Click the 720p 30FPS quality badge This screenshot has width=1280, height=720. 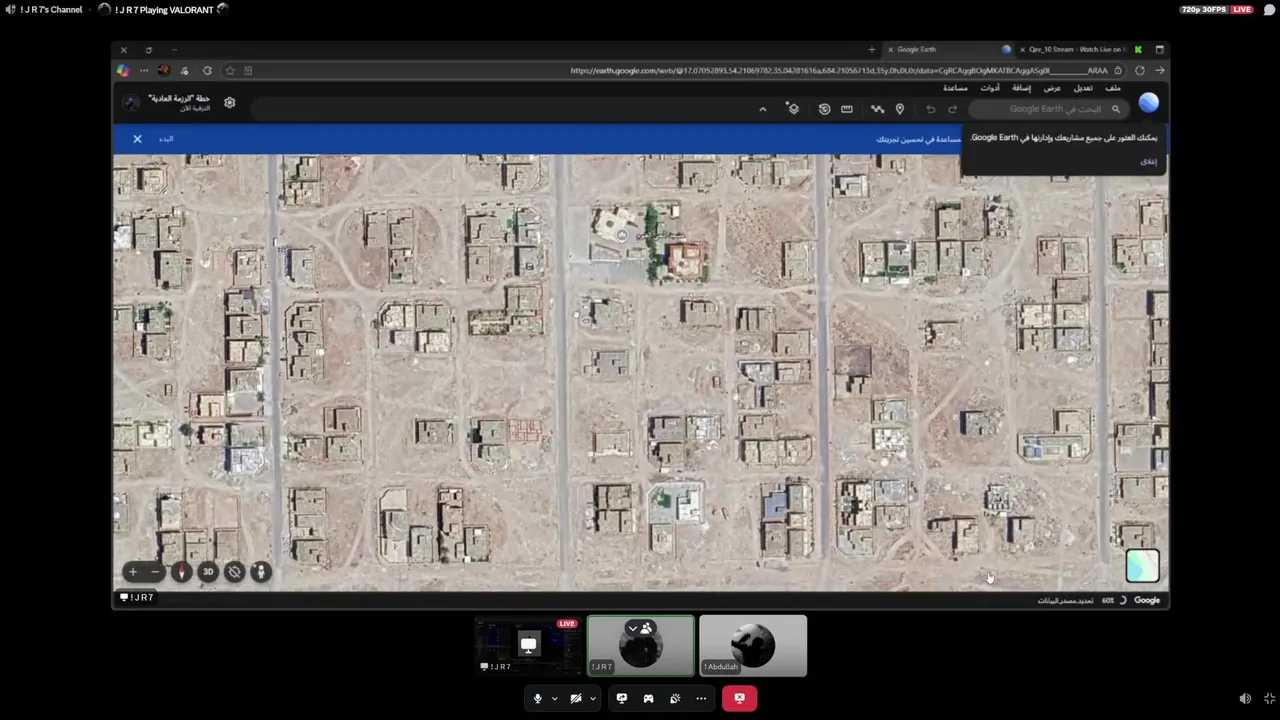click(x=1203, y=10)
